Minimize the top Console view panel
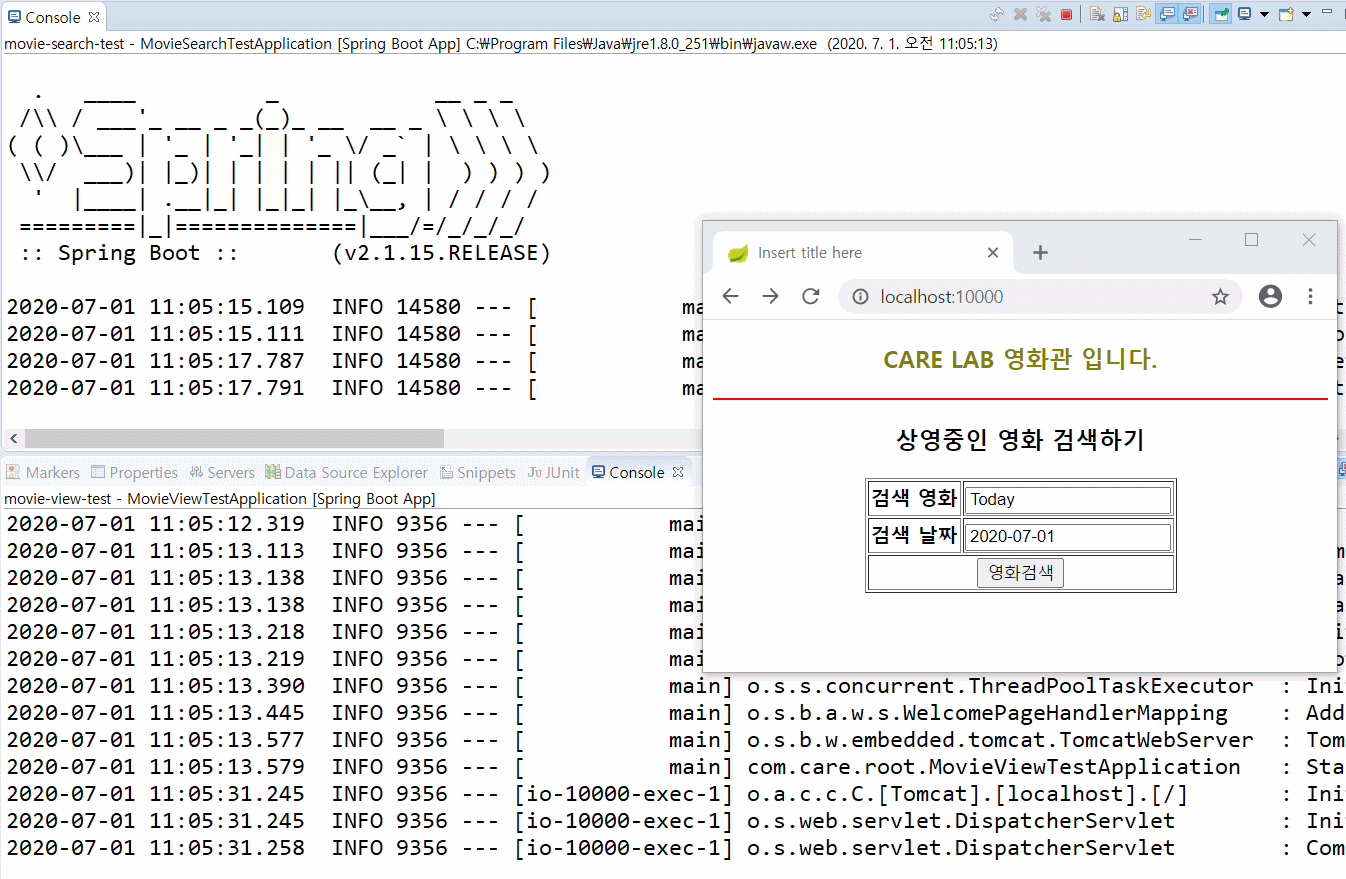Viewport: 1346px width, 879px height. [x=1327, y=11]
